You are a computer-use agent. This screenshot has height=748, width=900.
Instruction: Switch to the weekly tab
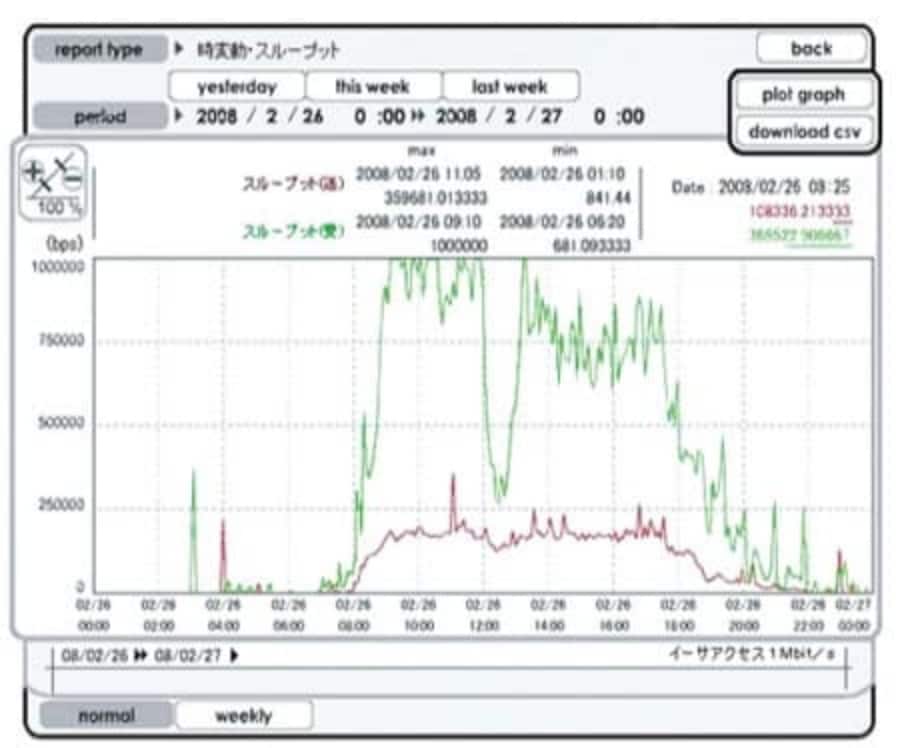[243, 715]
